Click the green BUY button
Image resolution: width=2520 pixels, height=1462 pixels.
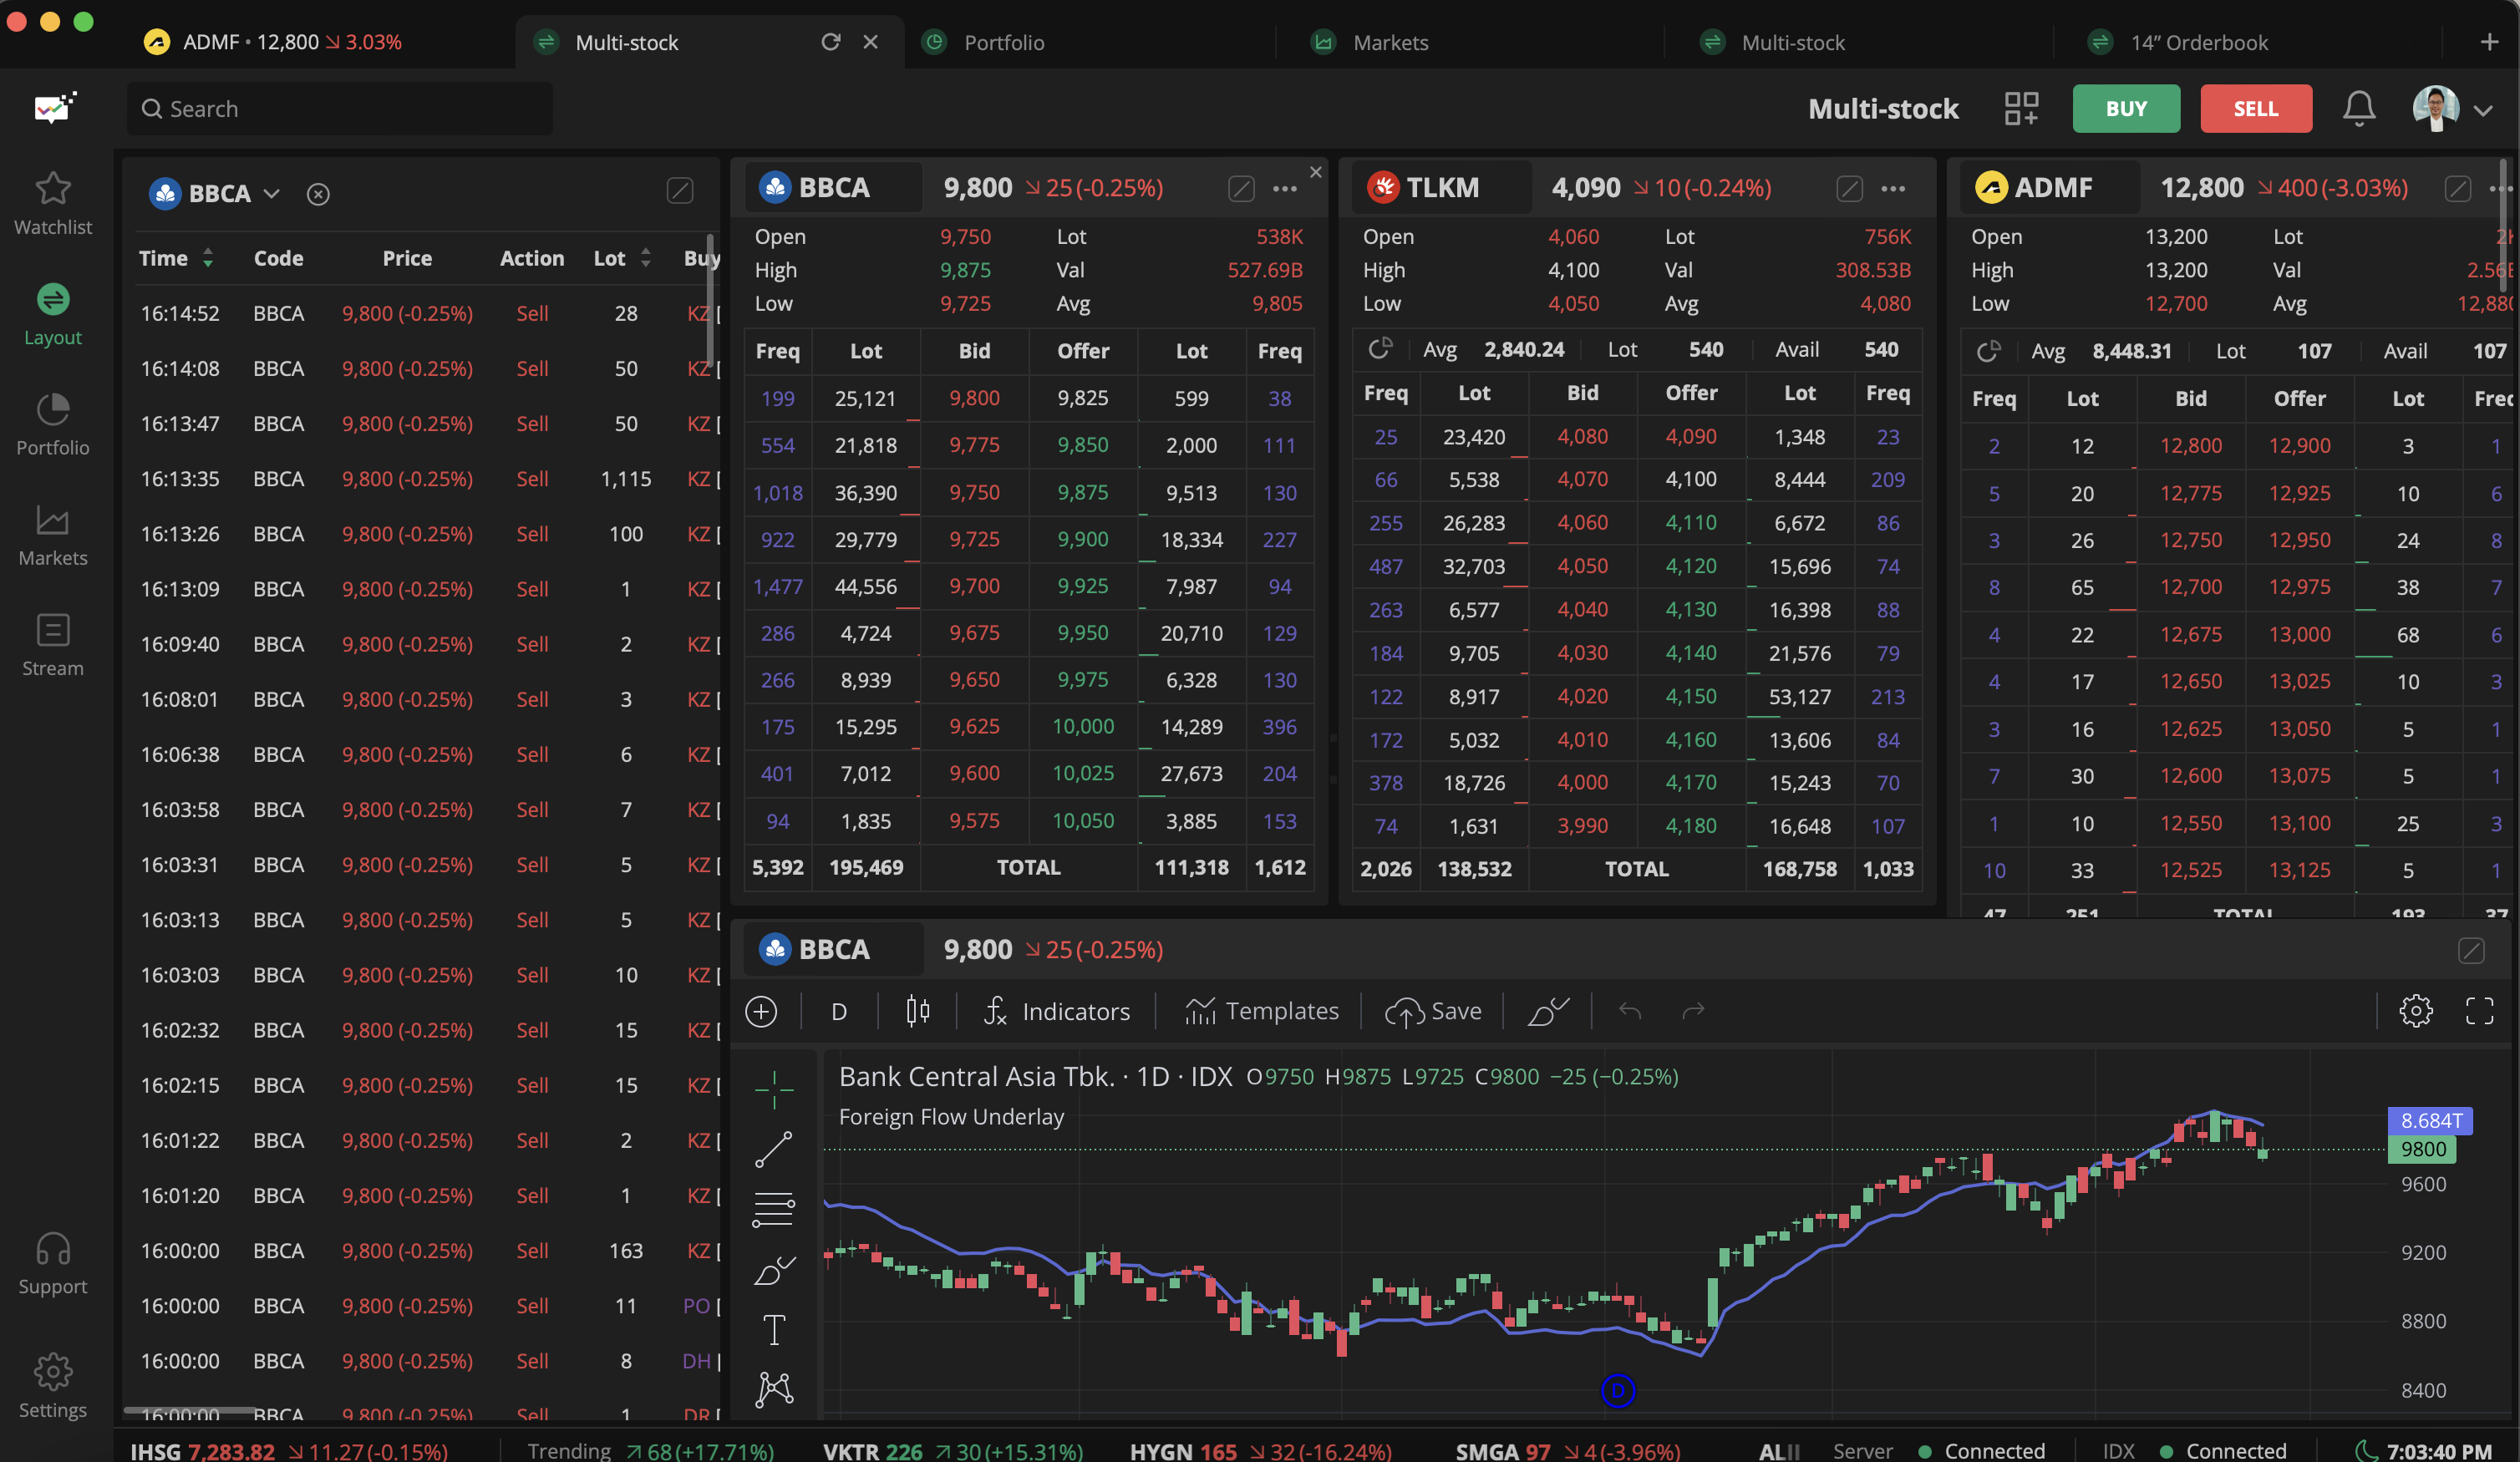tap(2126, 108)
